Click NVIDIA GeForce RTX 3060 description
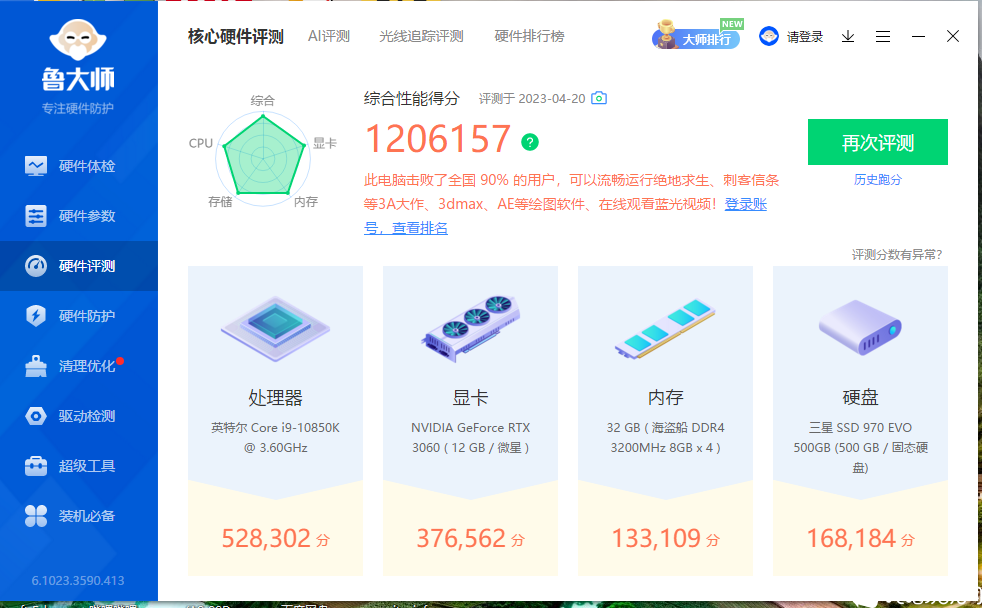Image resolution: width=982 pixels, height=608 pixels. pyautogui.click(x=470, y=438)
